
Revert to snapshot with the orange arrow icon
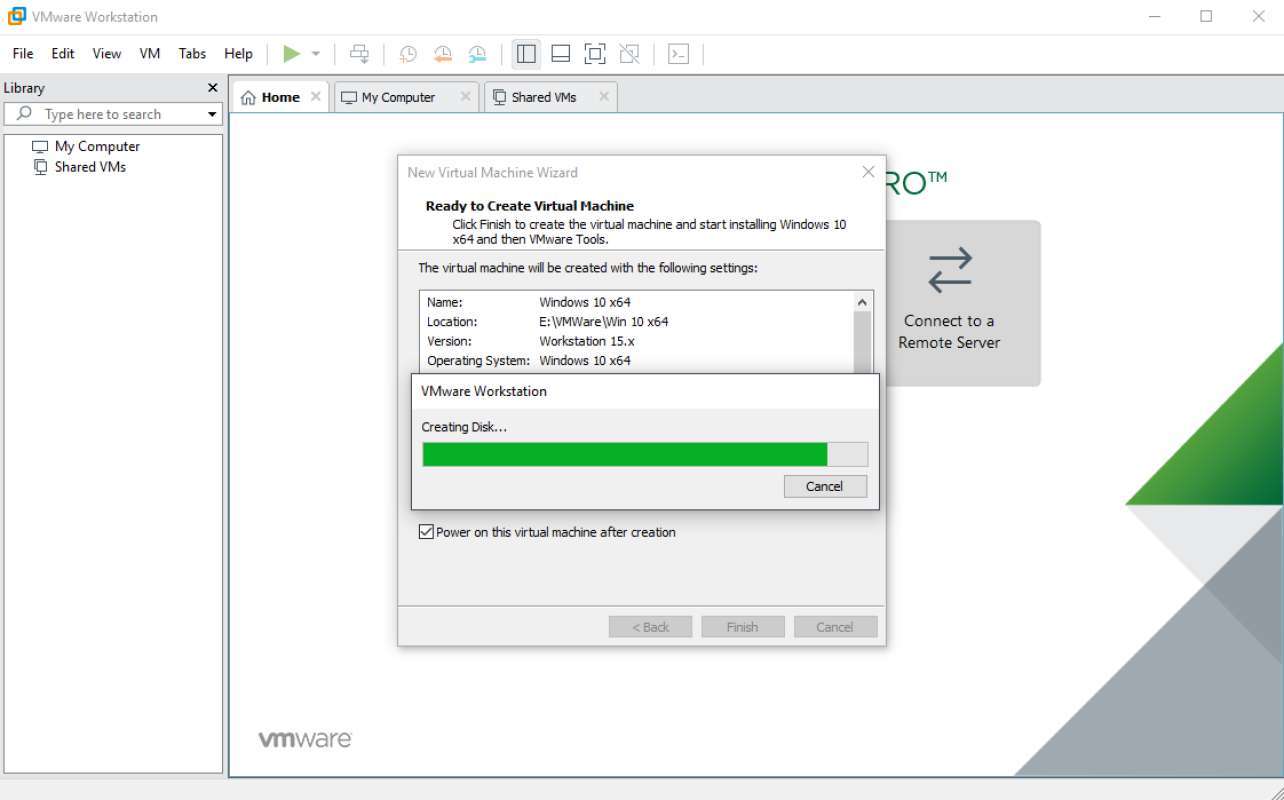pyautogui.click(x=443, y=53)
